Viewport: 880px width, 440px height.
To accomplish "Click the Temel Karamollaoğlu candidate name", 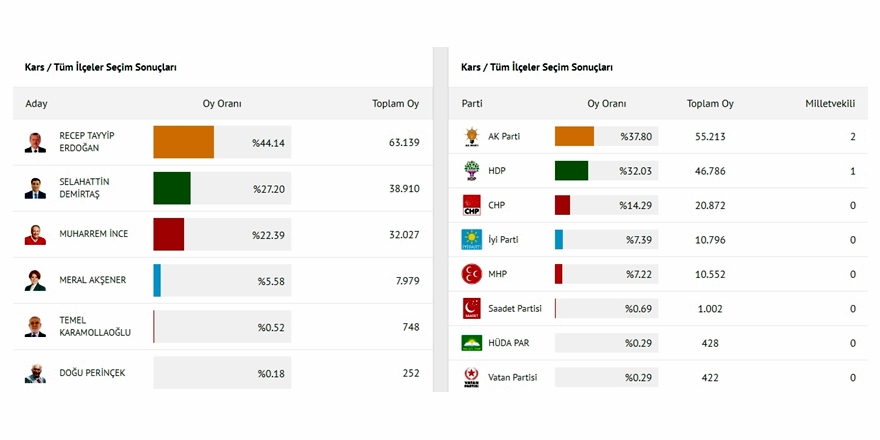I will pos(95,327).
